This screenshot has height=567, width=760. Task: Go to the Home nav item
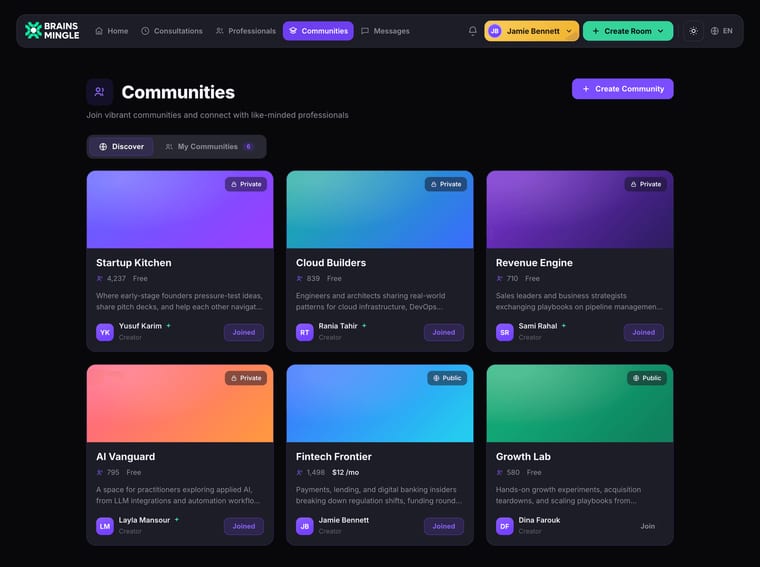[112, 31]
